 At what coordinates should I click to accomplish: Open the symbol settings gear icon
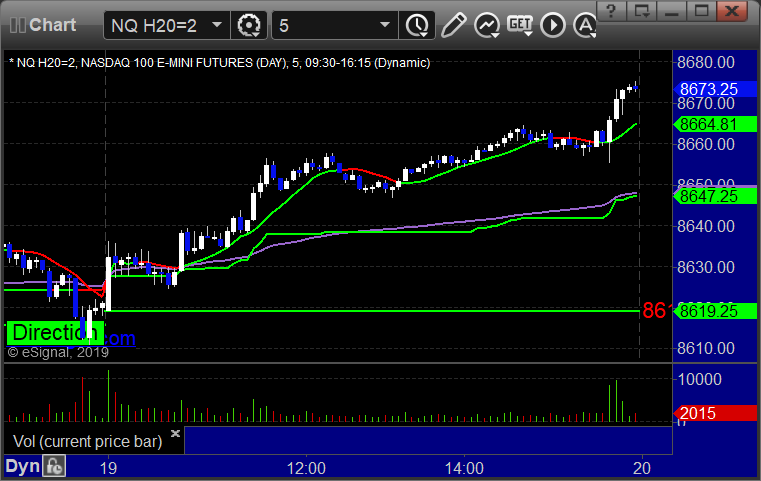pos(248,25)
